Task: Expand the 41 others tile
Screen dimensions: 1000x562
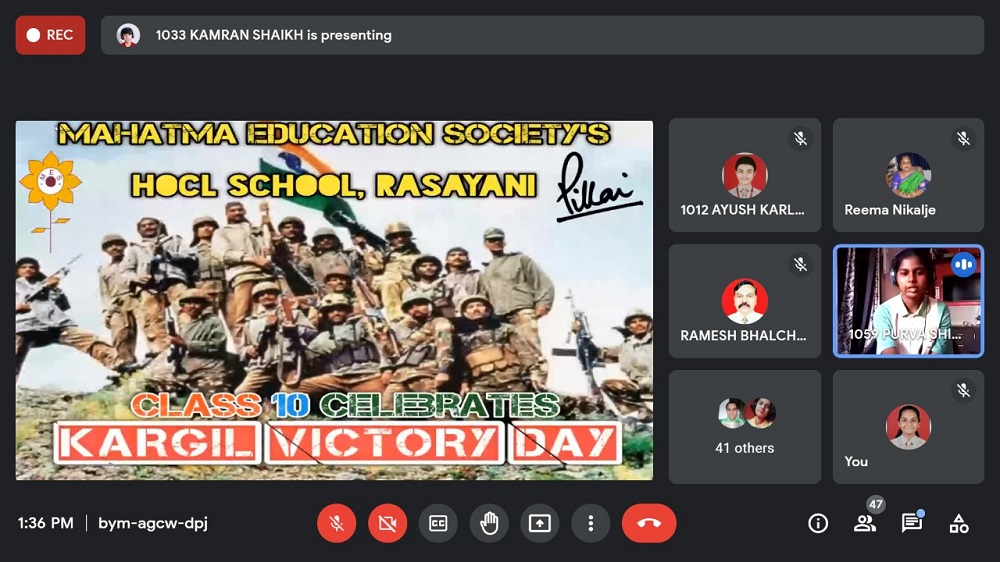Action: coord(744,427)
